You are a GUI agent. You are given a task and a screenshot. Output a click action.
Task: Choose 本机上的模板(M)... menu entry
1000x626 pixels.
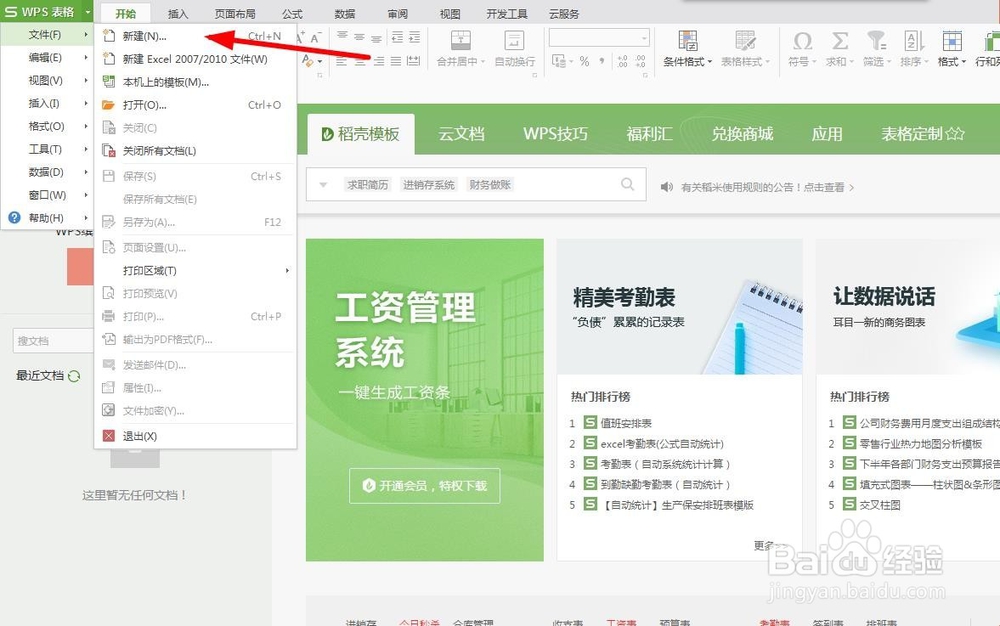point(195,82)
